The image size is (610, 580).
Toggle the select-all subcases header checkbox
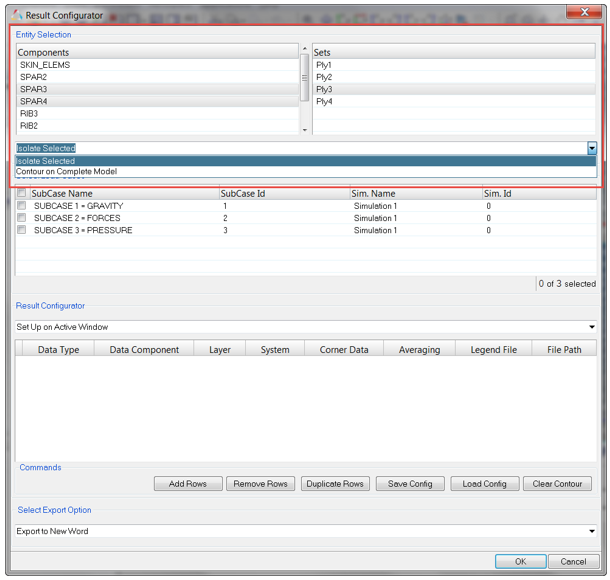pos(22,193)
